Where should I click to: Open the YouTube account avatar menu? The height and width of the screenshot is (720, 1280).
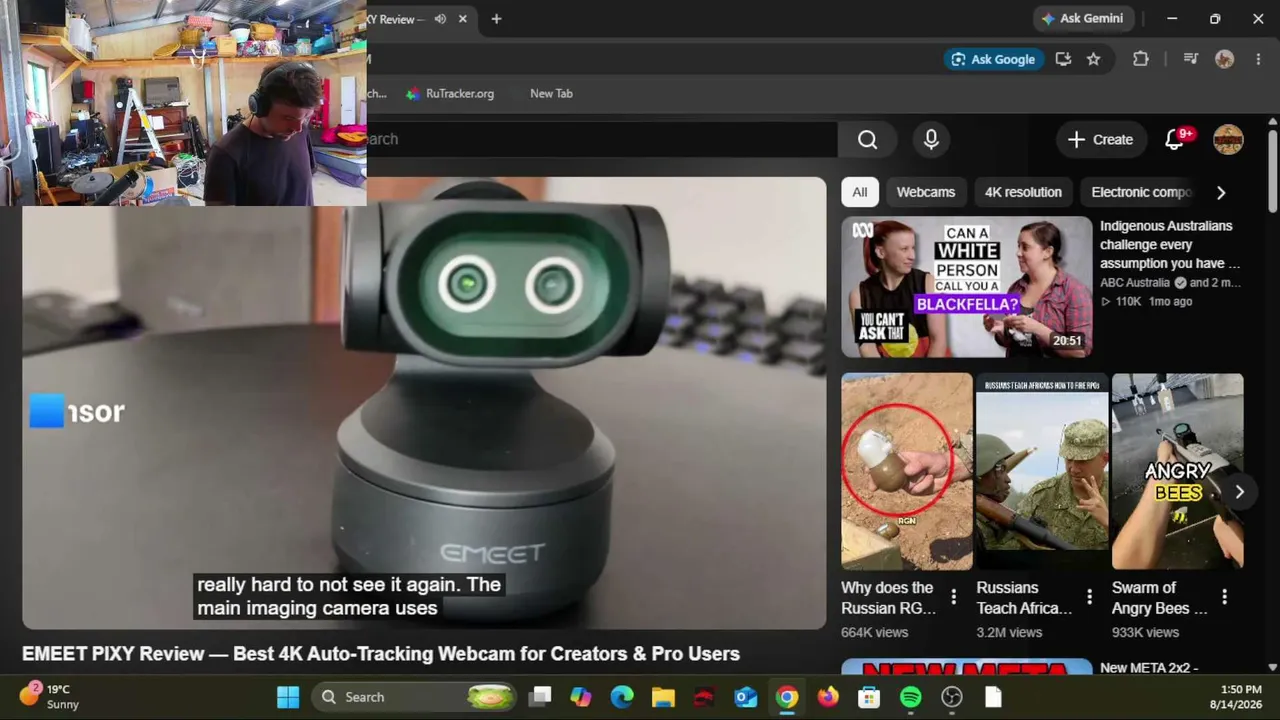(x=1228, y=140)
